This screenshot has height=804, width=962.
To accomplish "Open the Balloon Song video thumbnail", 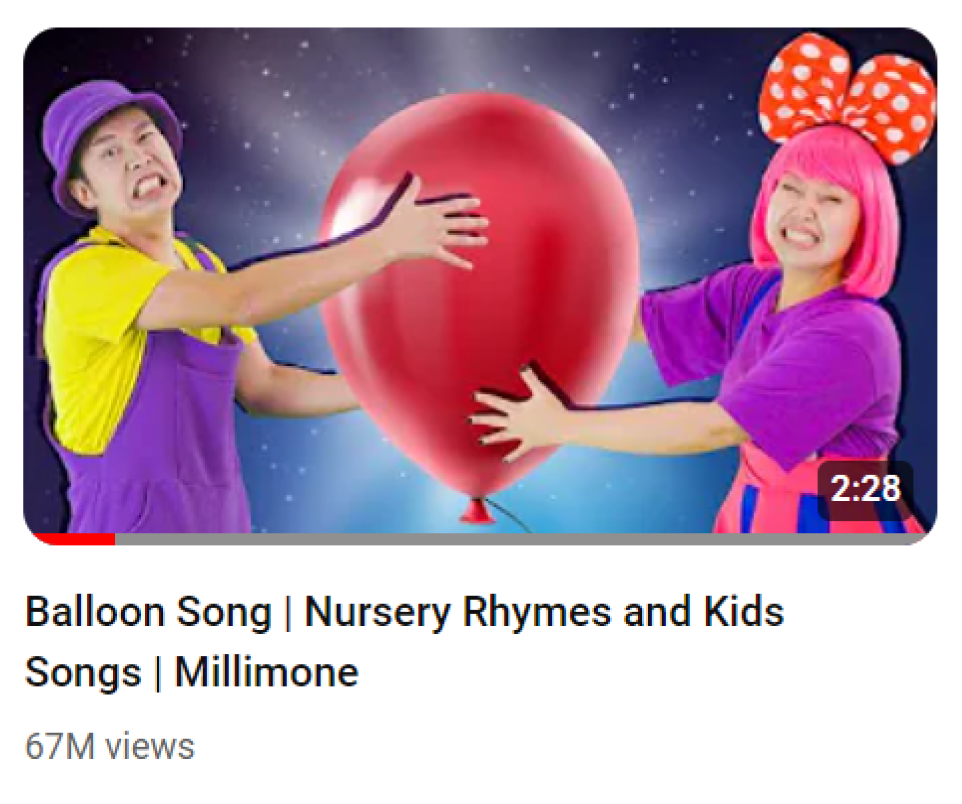I will (x=480, y=285).
